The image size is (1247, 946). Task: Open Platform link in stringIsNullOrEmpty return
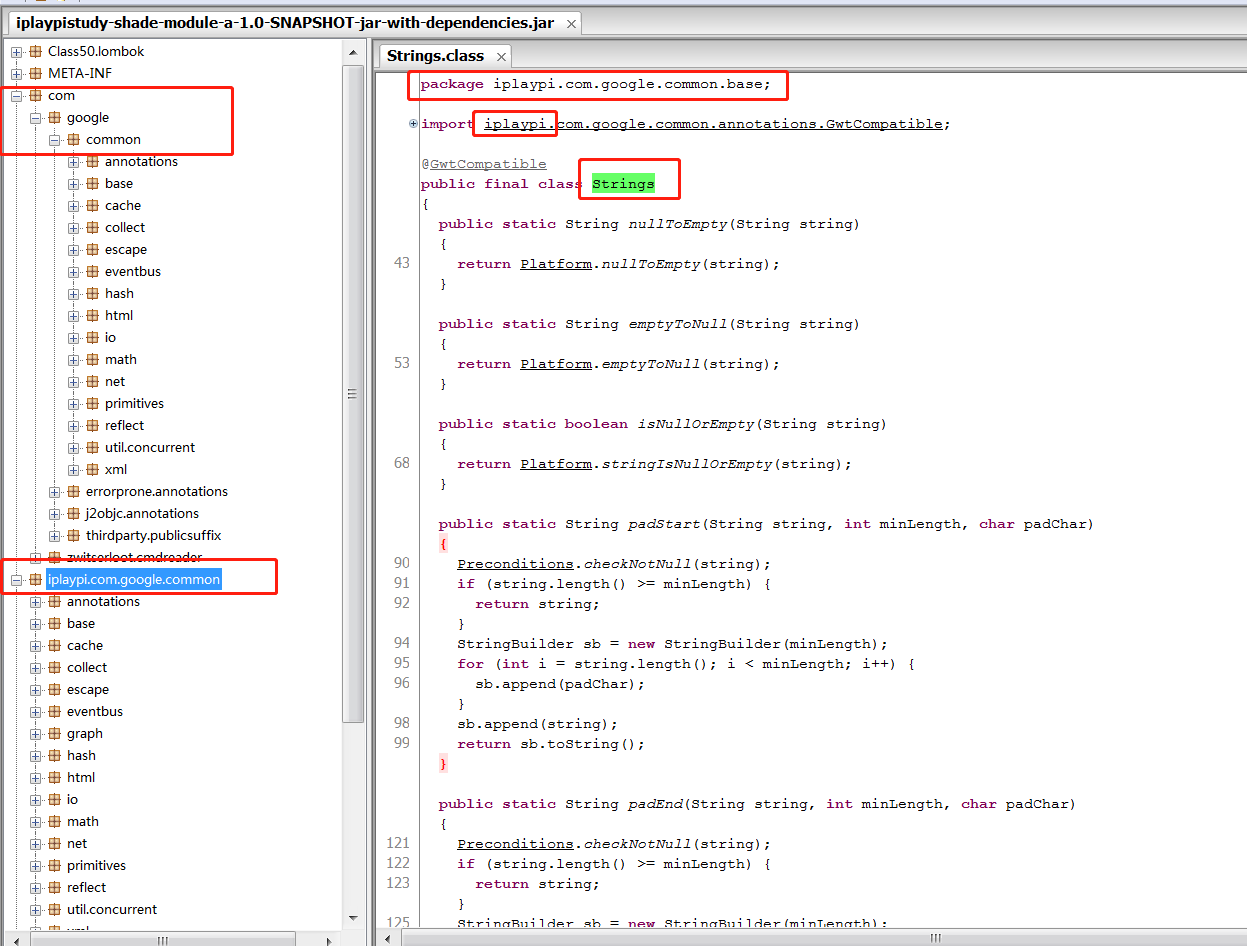pyautogui.click(x=555, y=464)
